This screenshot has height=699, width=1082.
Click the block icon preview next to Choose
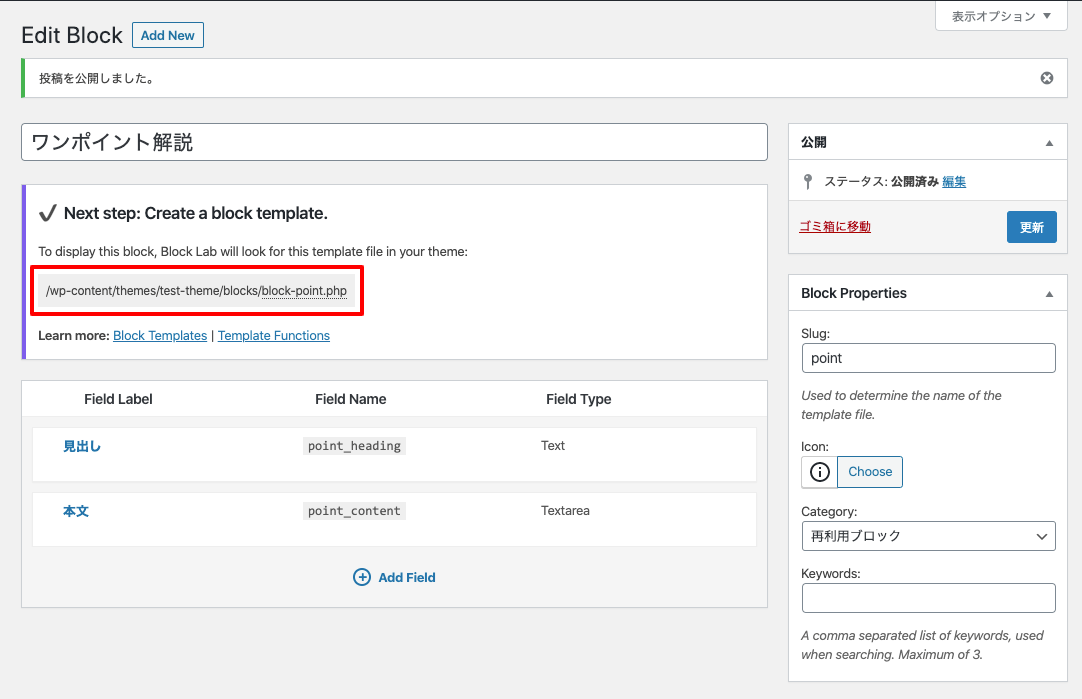click(x=818, y=471)
